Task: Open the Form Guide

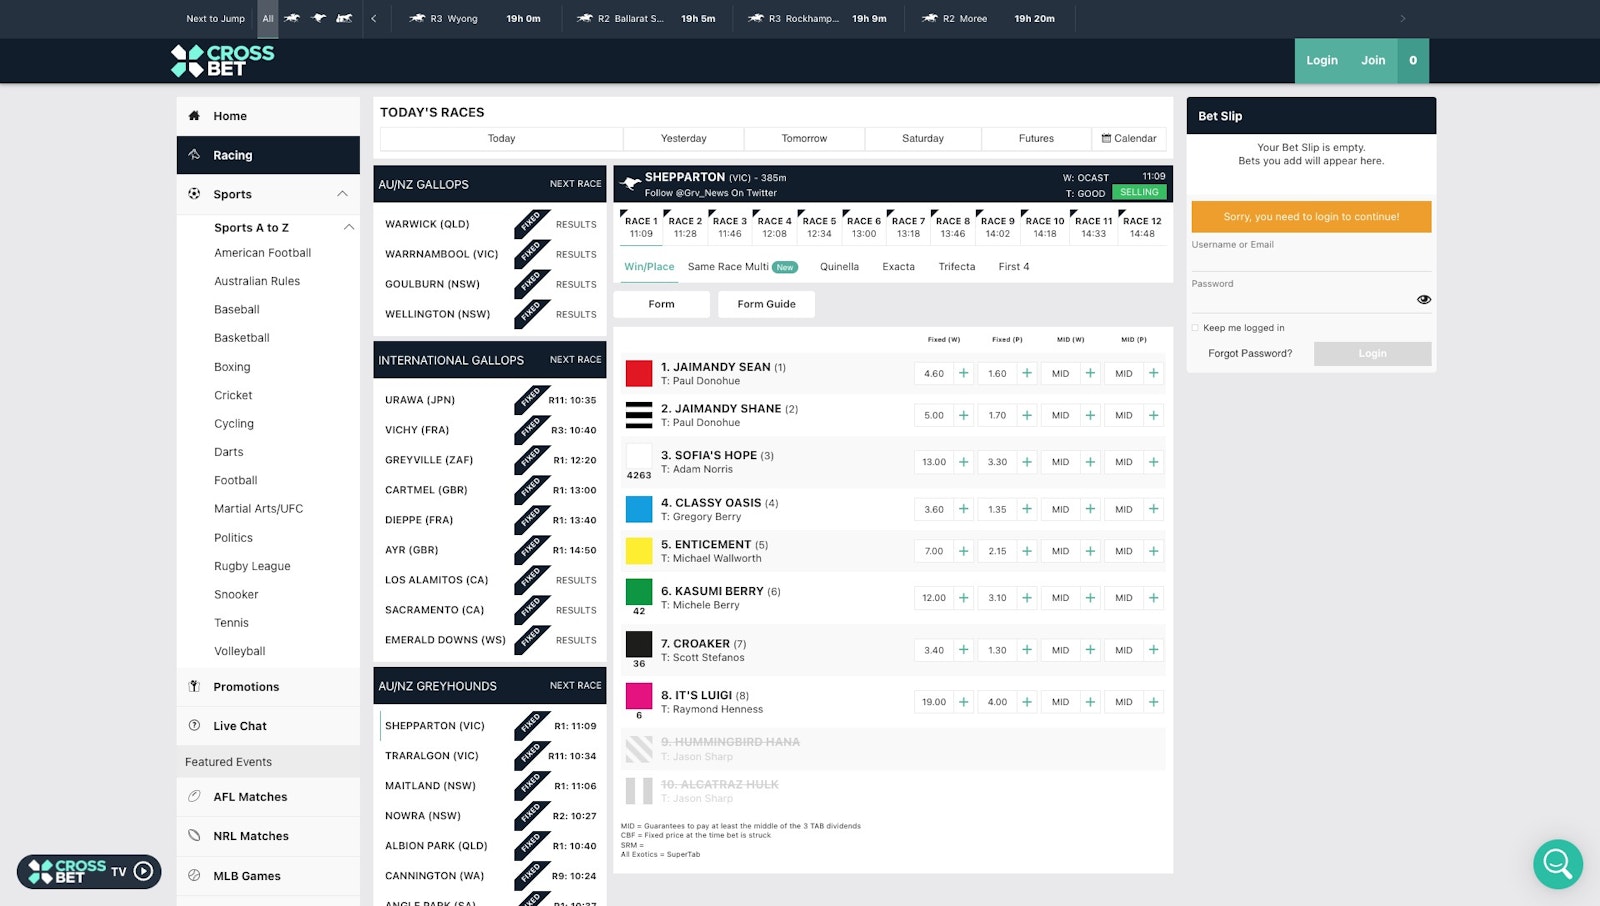Action: [766, 304]
